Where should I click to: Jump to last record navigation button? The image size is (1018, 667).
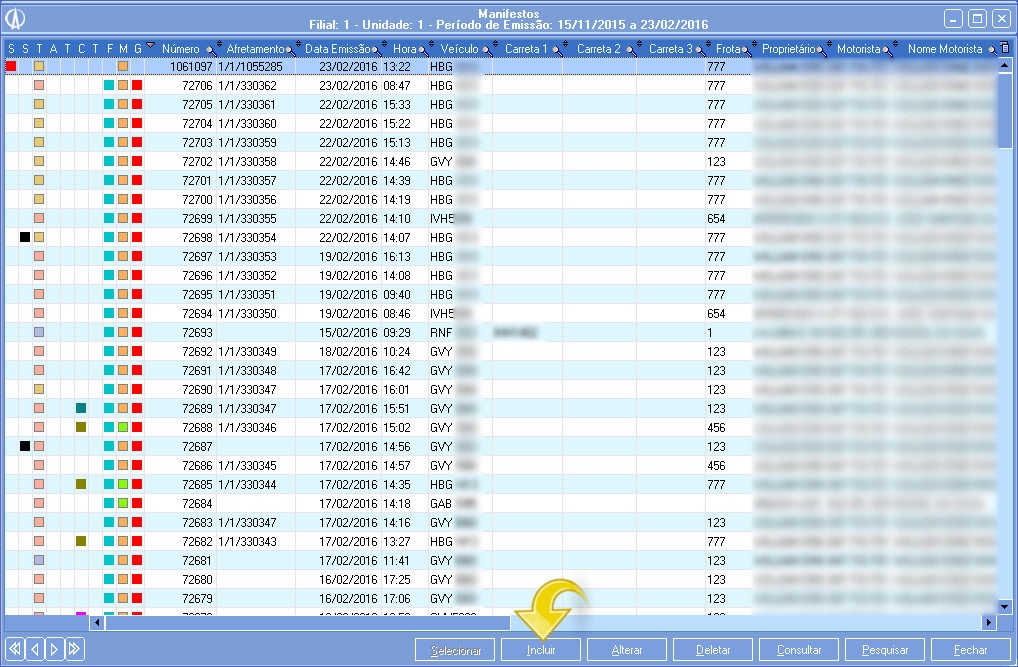point(75,649)
